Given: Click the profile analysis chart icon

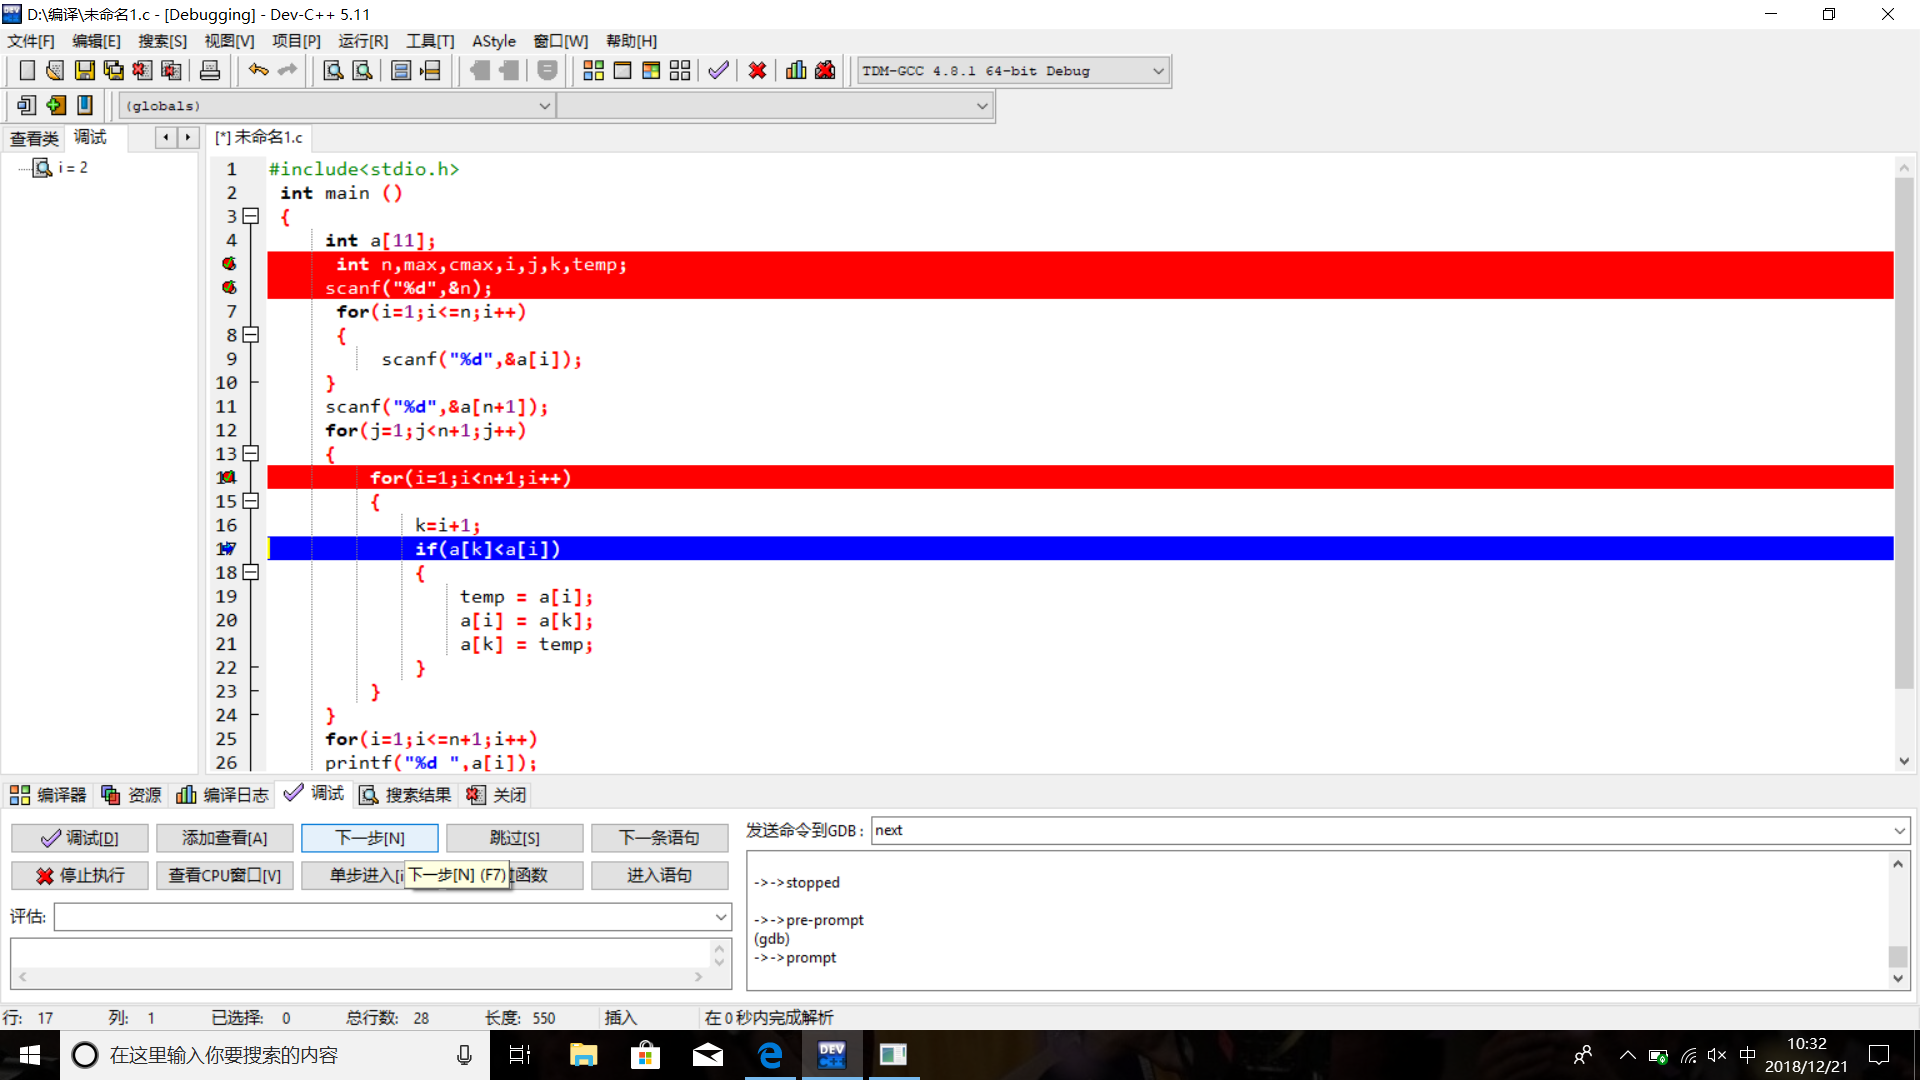Looking at the screenshot, I should tap(796, 71).
